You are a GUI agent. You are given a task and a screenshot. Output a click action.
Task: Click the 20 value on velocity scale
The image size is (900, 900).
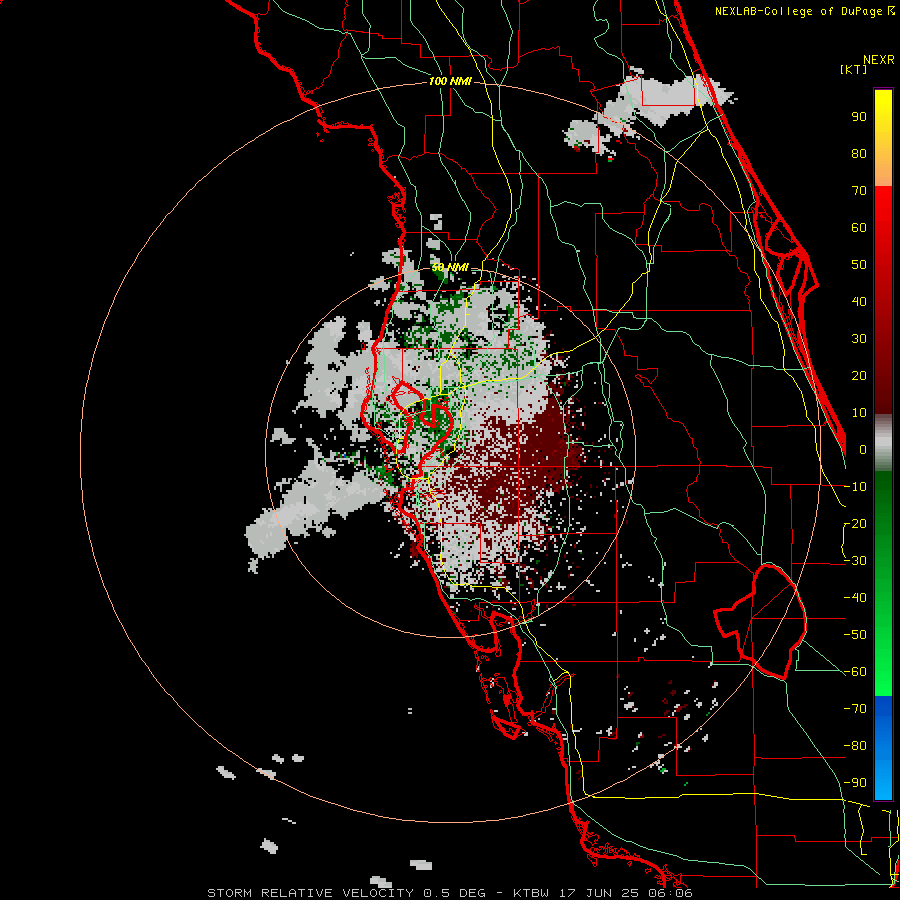(859, 375)
